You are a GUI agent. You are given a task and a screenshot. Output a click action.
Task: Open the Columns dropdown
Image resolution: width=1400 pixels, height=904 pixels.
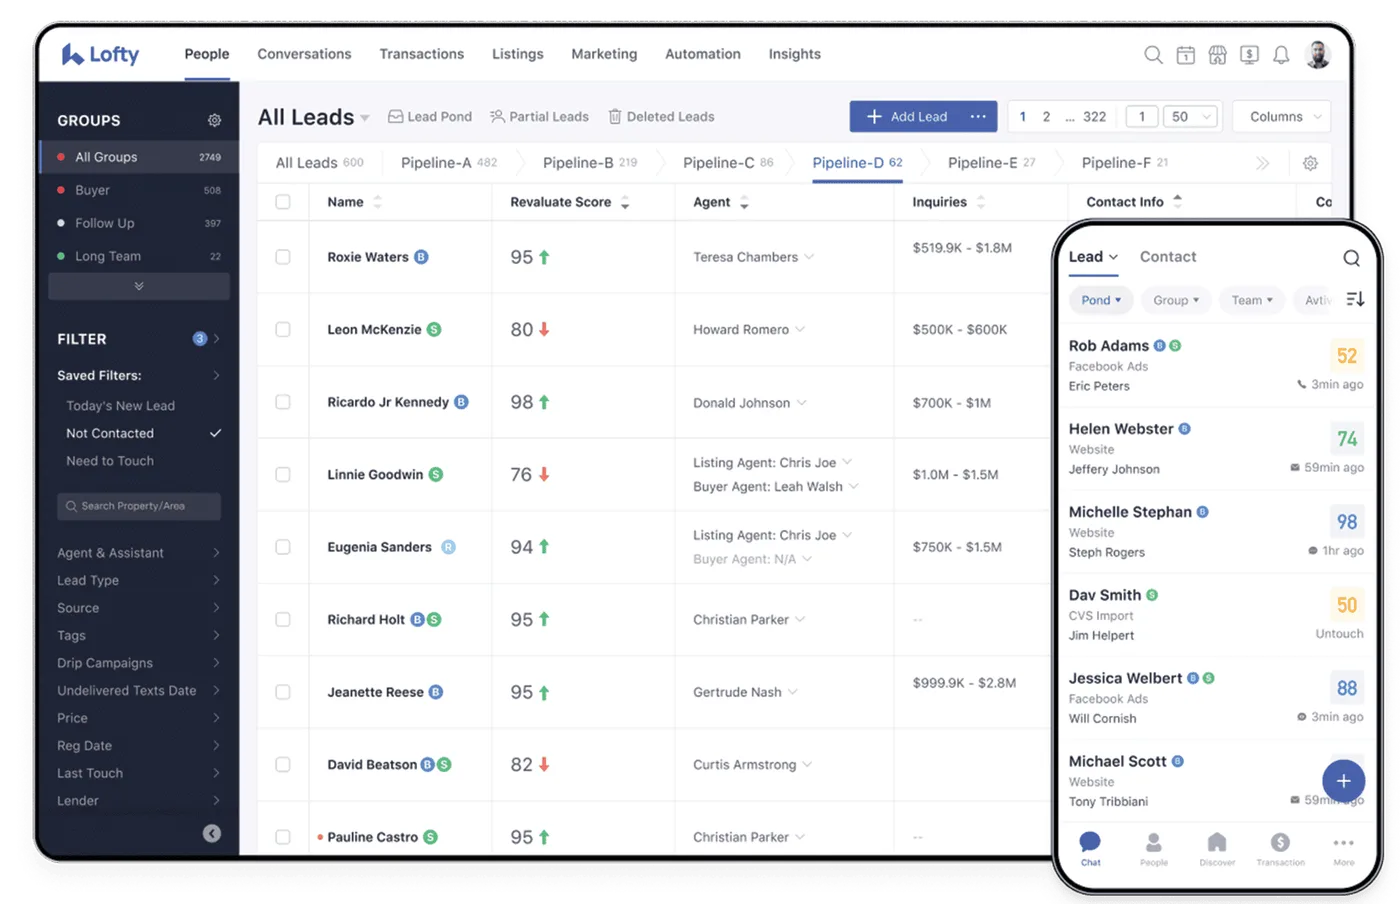(1283, 116)
